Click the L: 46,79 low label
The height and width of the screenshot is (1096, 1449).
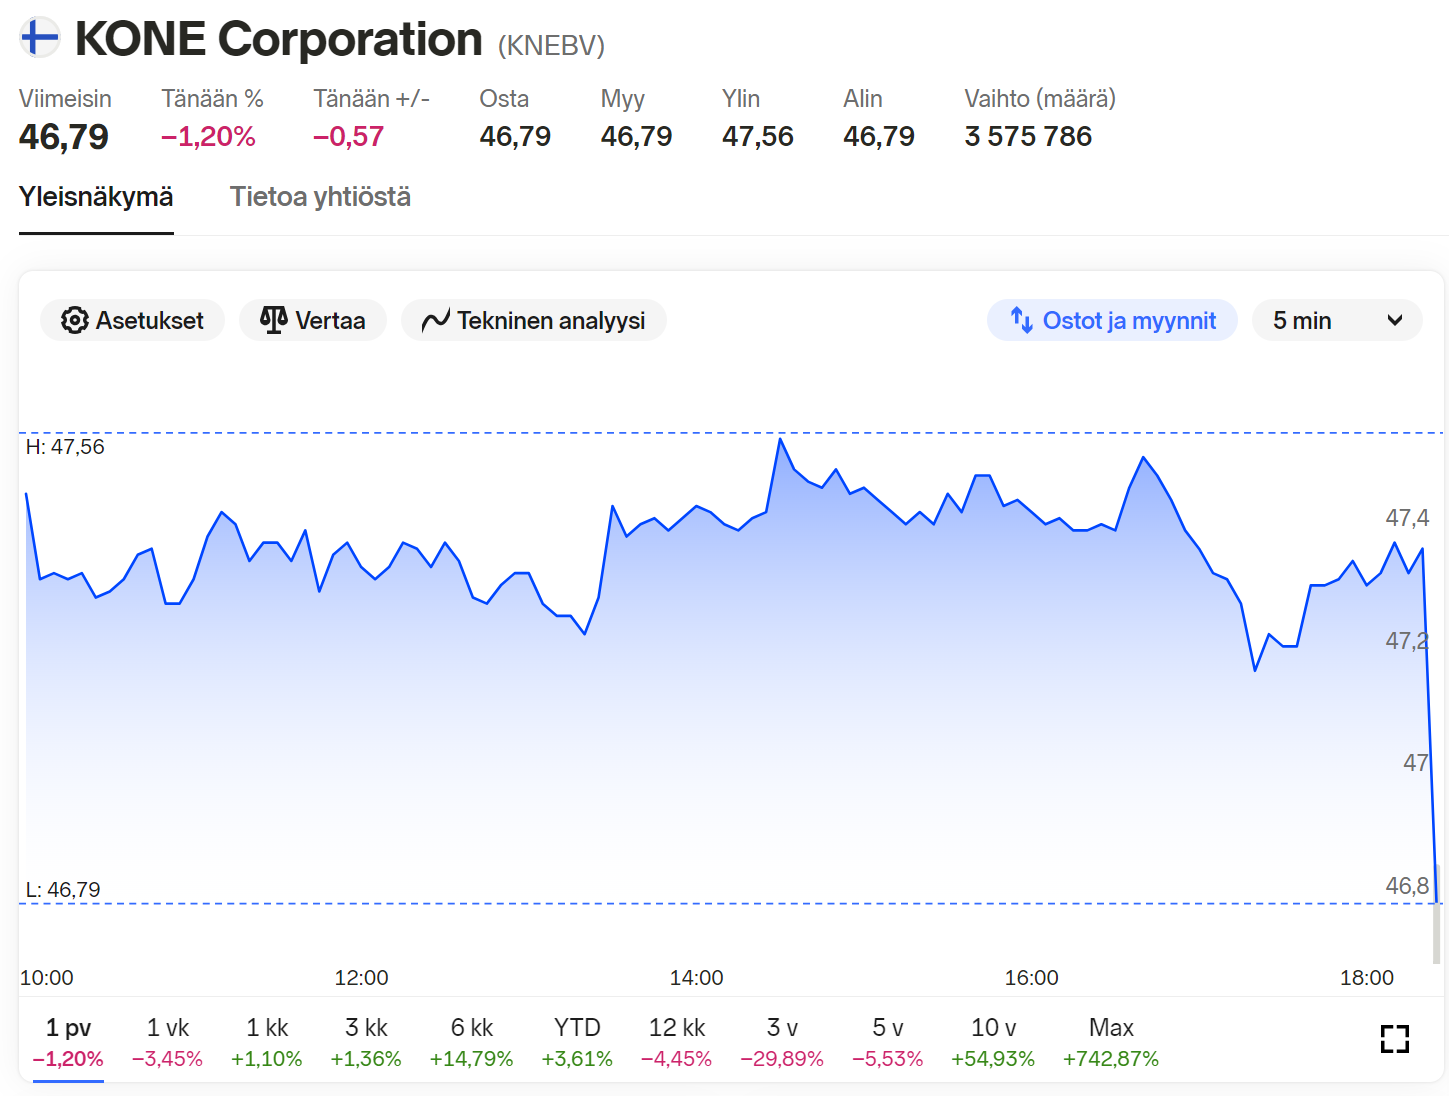coord(63,890)
